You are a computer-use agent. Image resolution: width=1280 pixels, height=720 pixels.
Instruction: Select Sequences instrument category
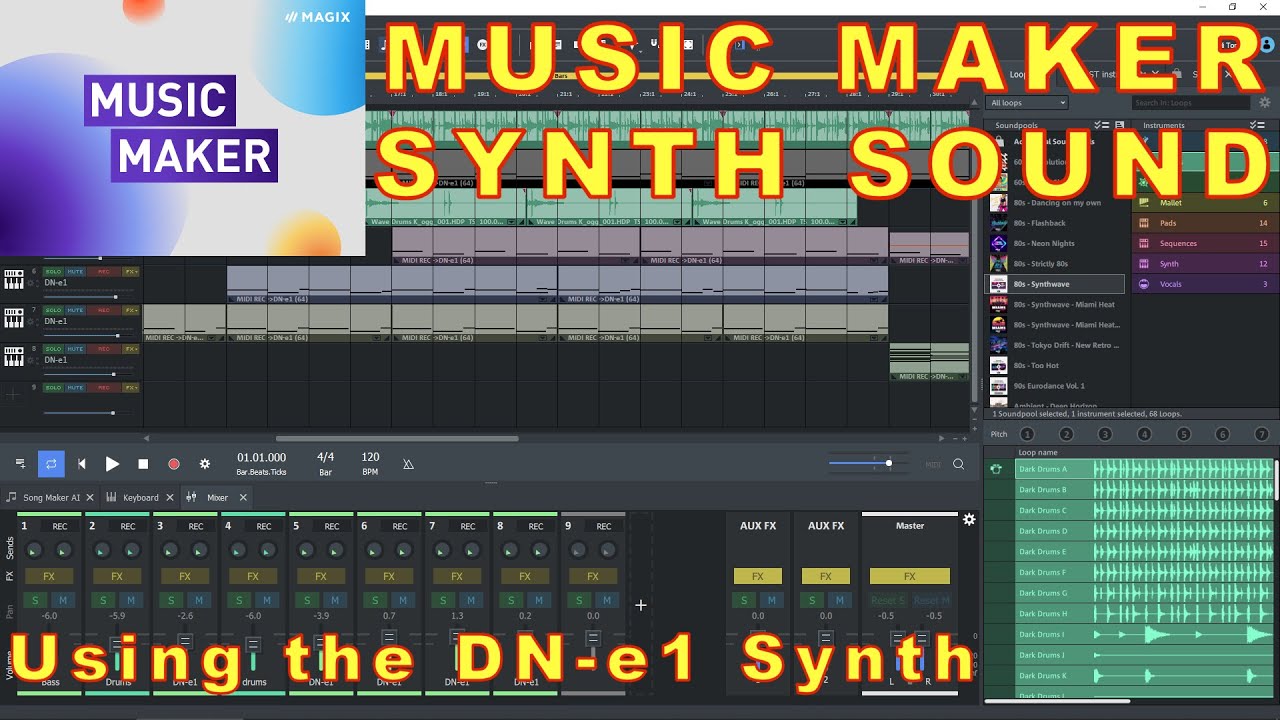click(1203, 243)
